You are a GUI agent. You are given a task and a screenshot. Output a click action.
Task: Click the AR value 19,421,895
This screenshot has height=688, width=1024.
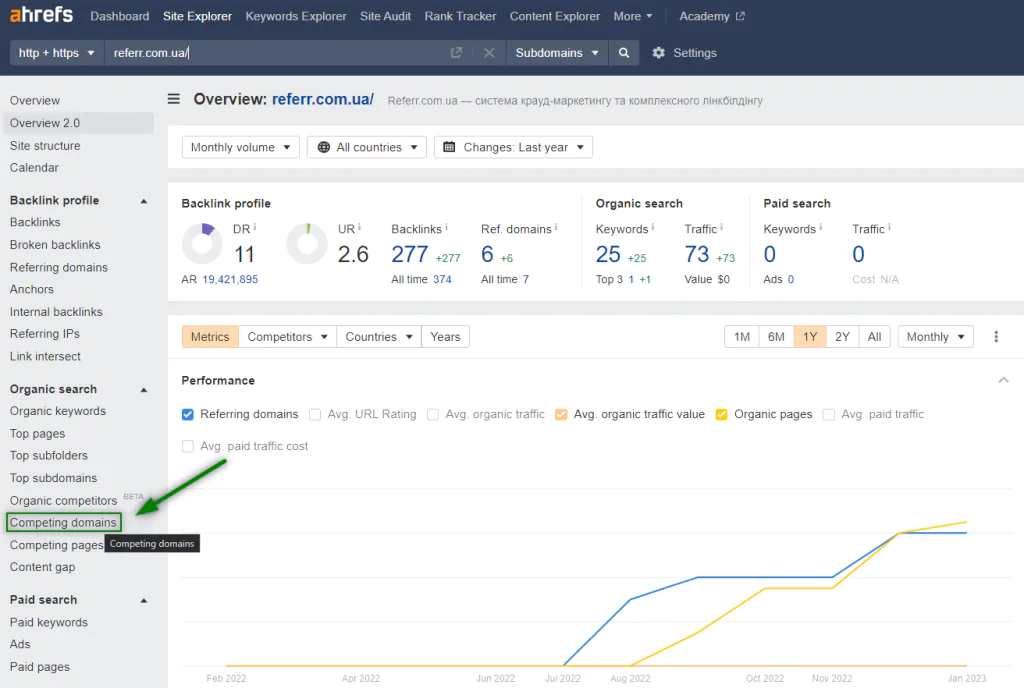coord(230,279)
